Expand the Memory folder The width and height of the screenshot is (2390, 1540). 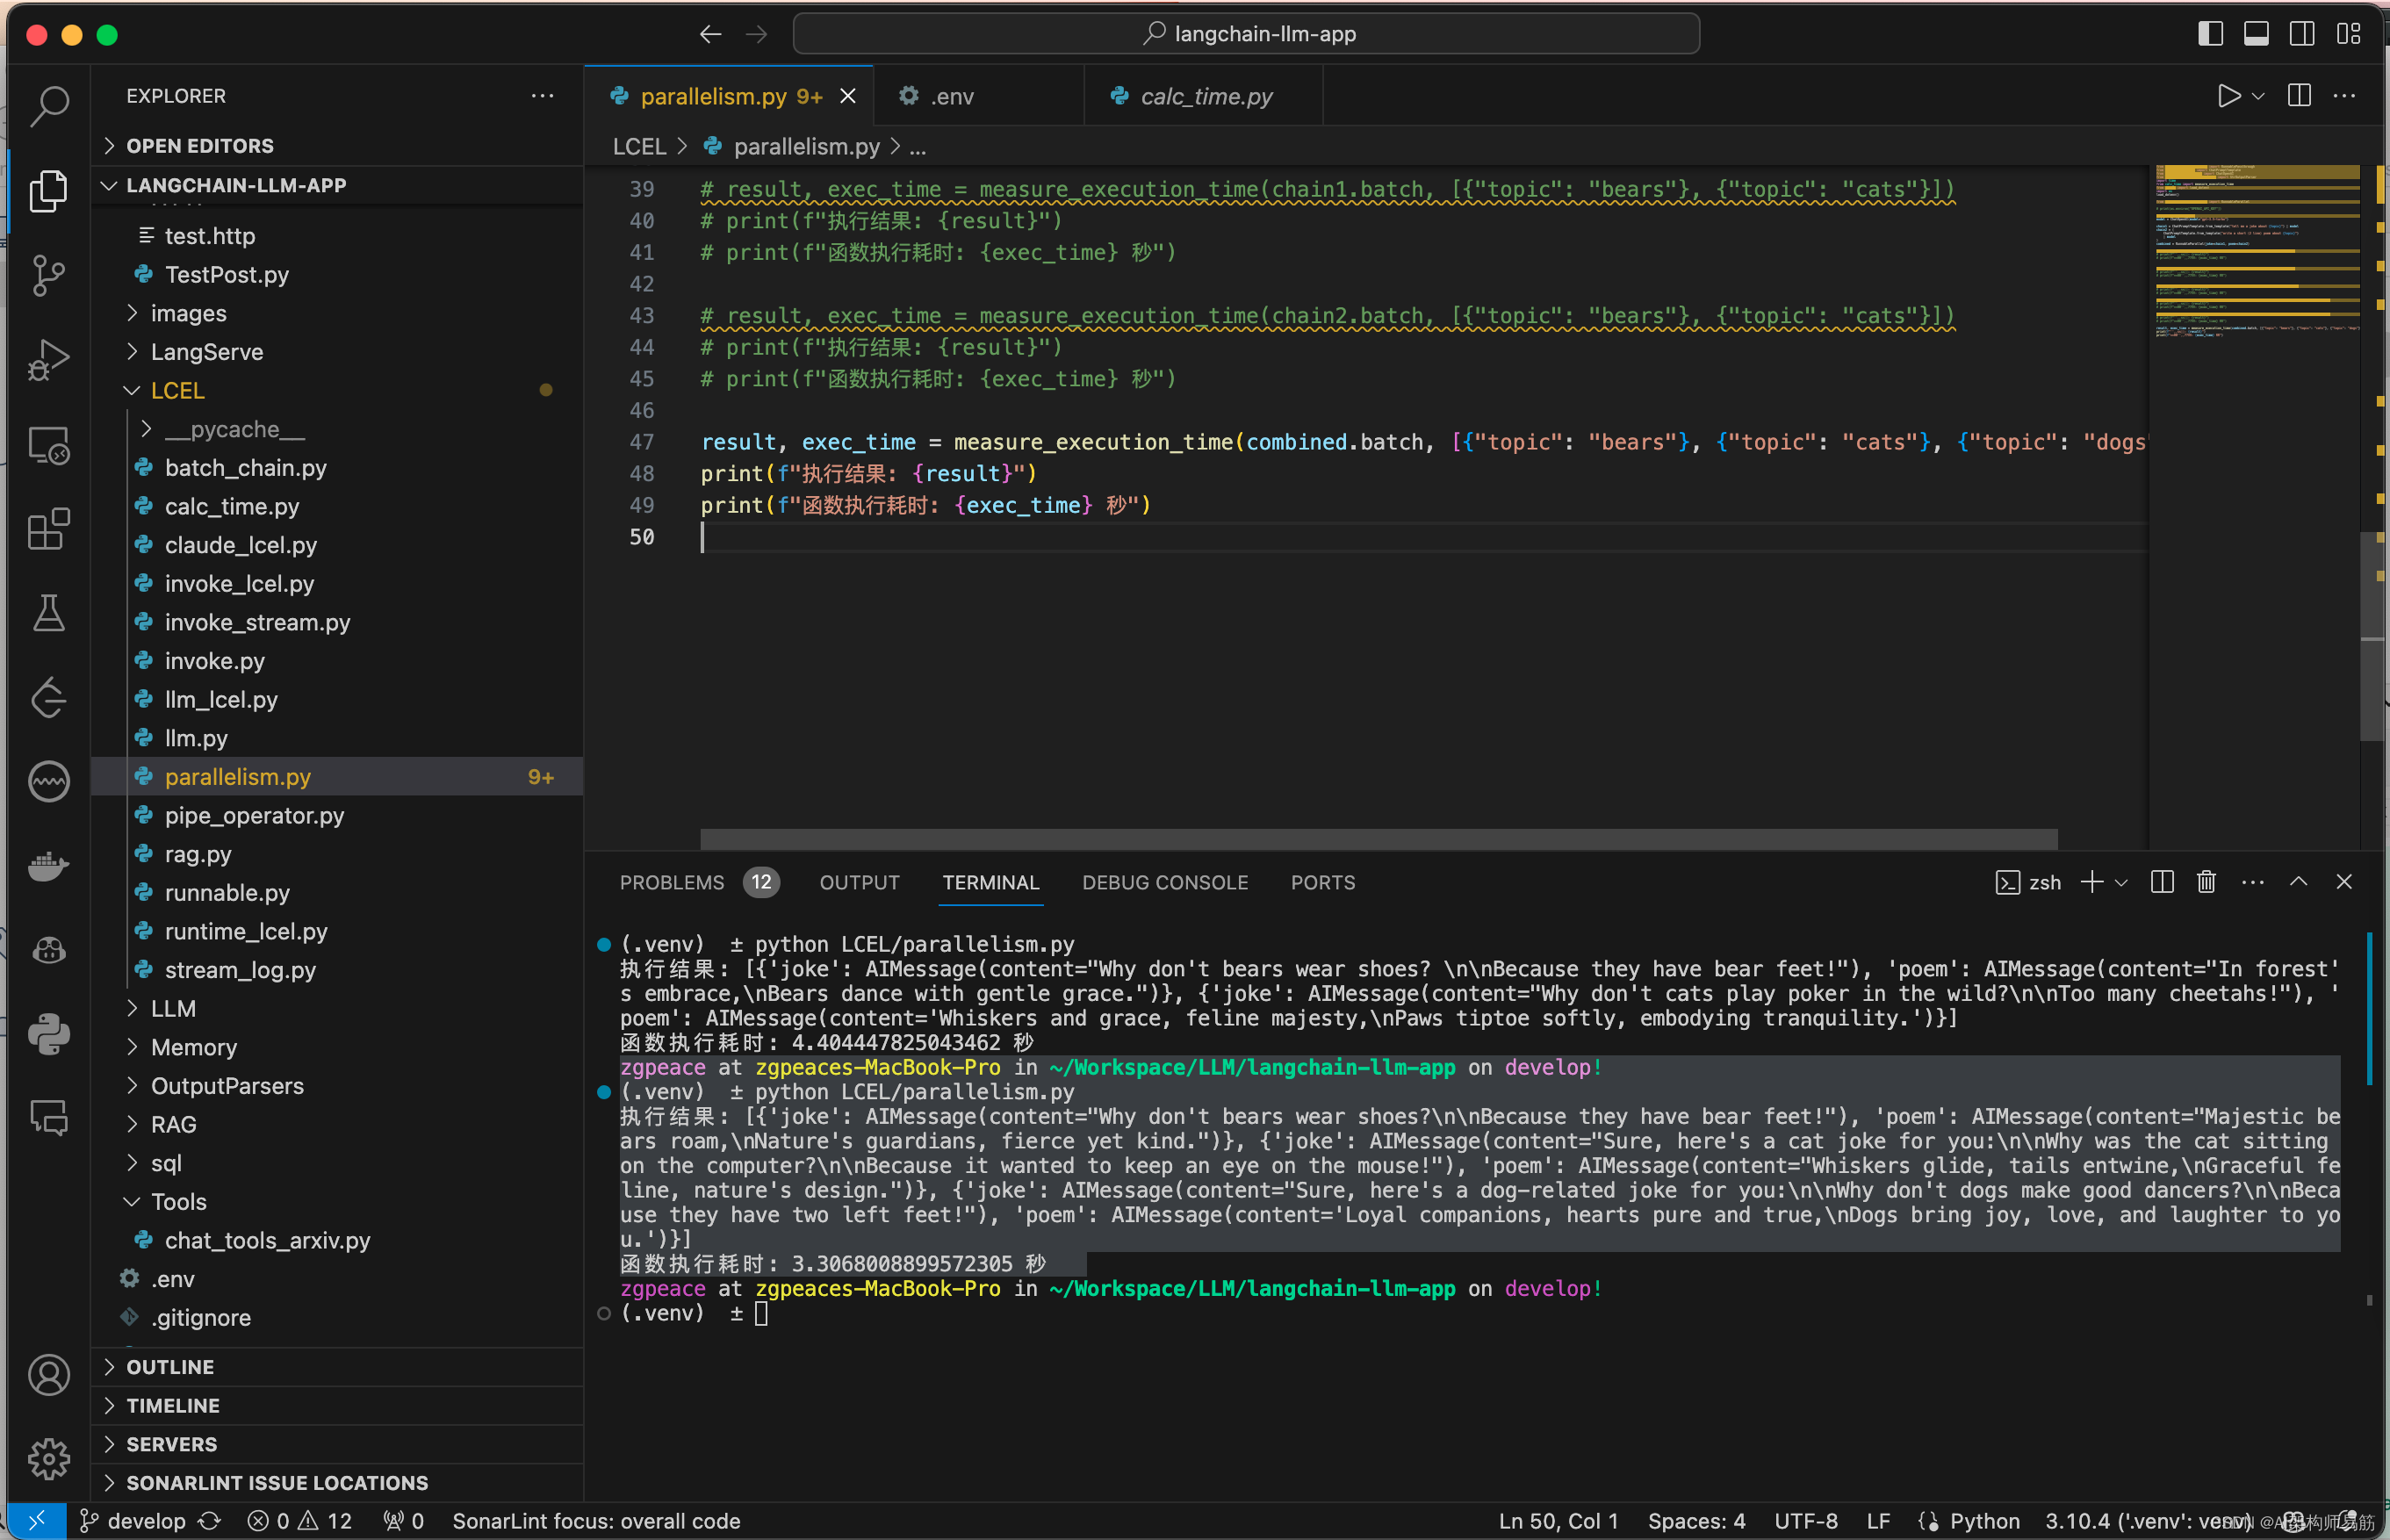(x=337, y=1047)
